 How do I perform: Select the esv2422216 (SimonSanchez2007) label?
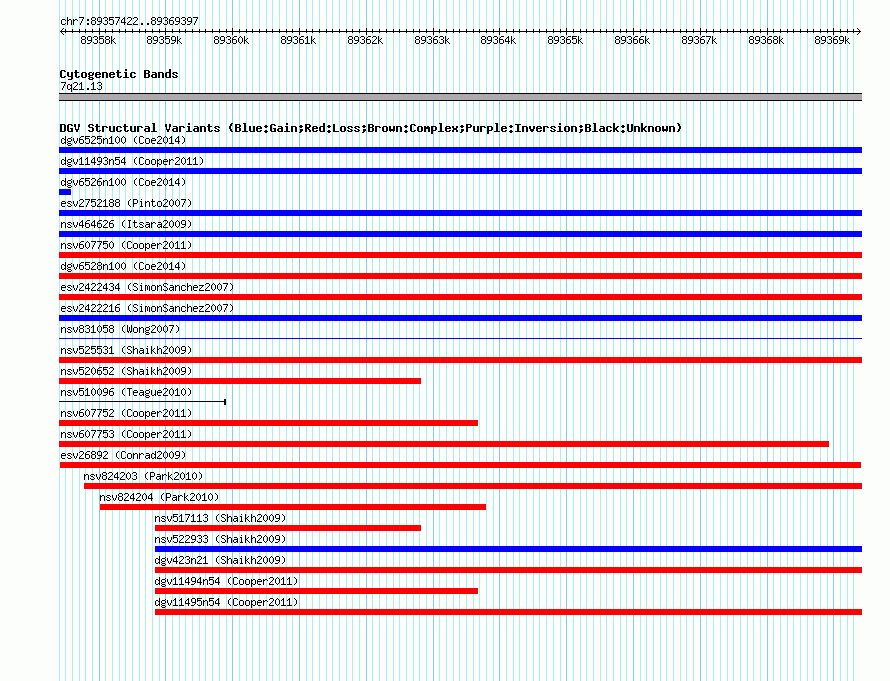point(147,308)
